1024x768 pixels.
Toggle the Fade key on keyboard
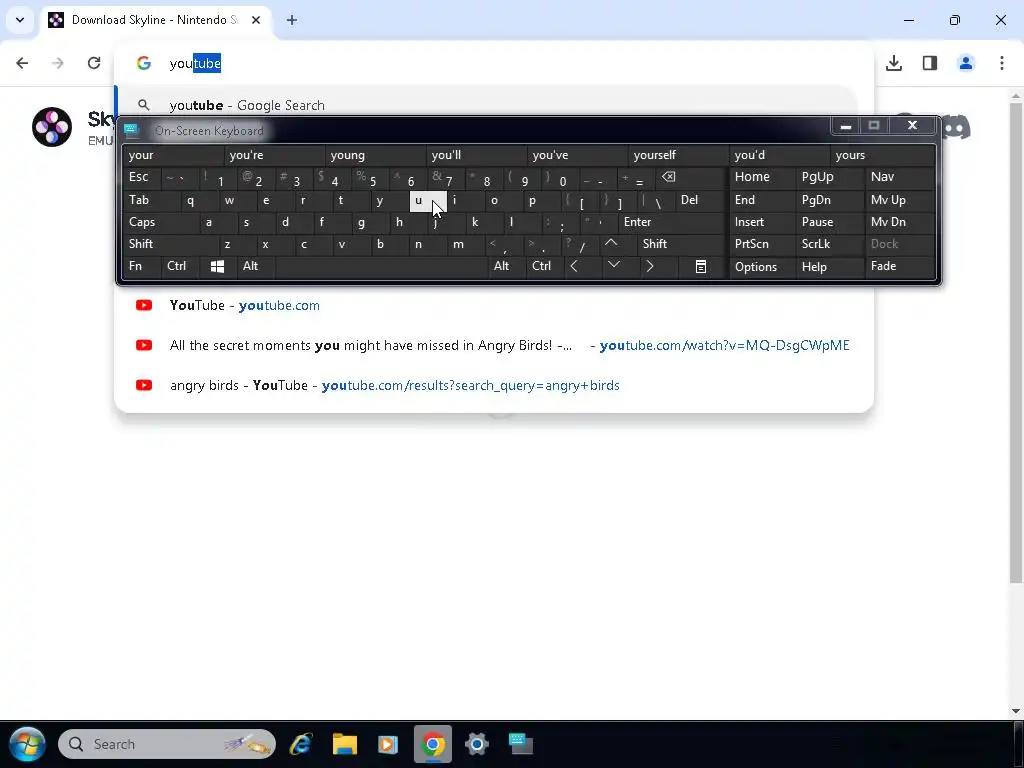(900, 266)
